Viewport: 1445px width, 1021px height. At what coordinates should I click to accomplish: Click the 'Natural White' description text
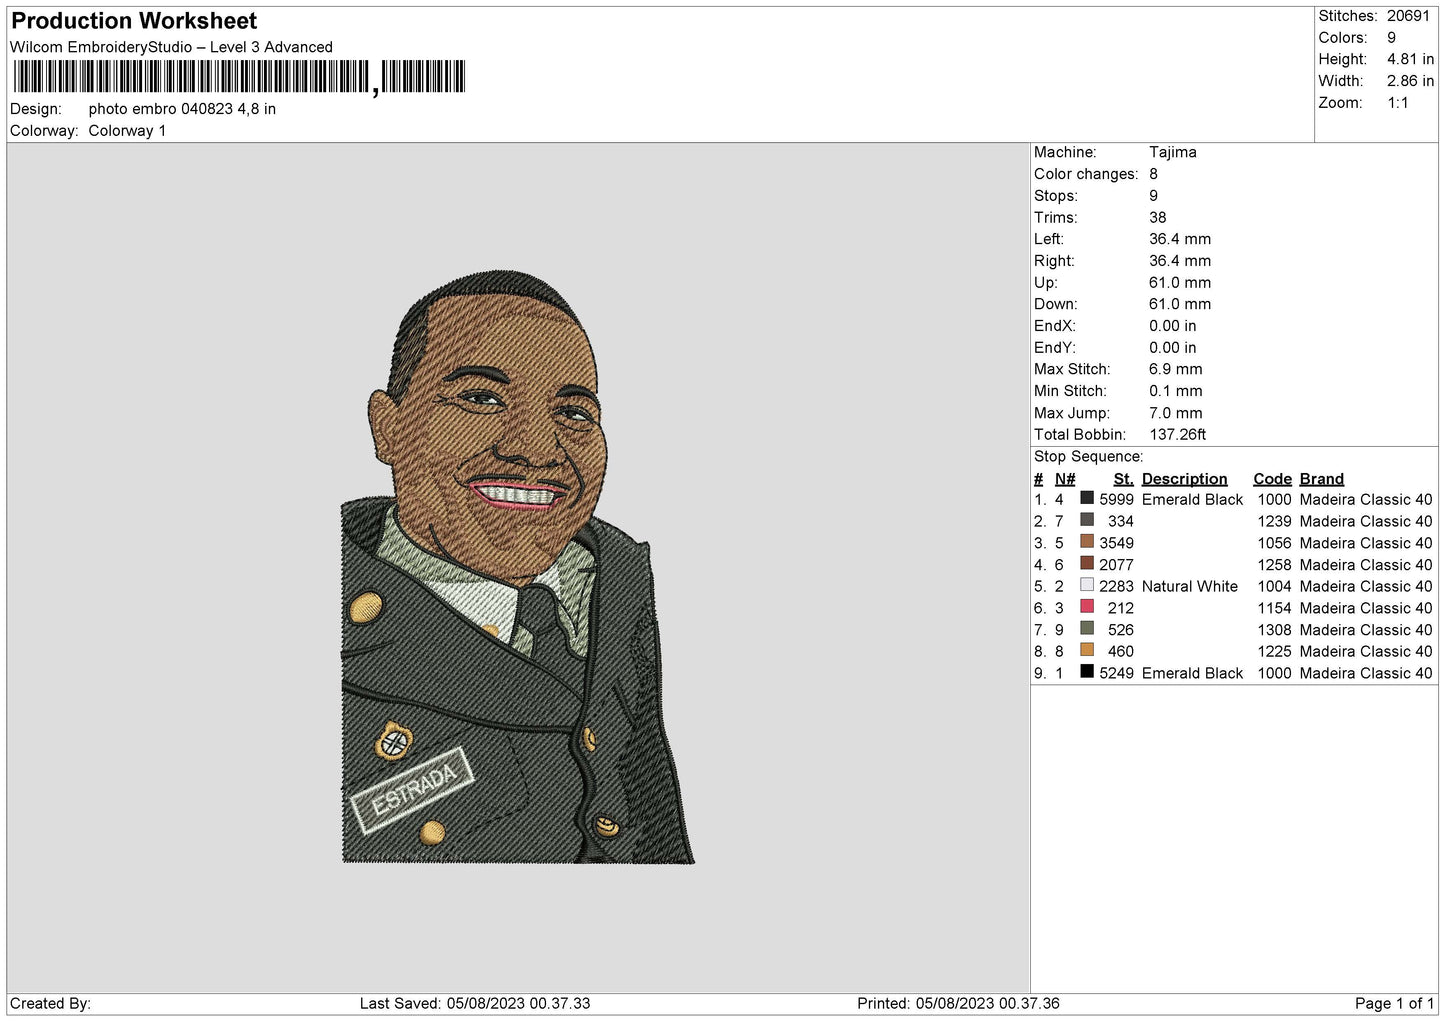pos(1189,586)
